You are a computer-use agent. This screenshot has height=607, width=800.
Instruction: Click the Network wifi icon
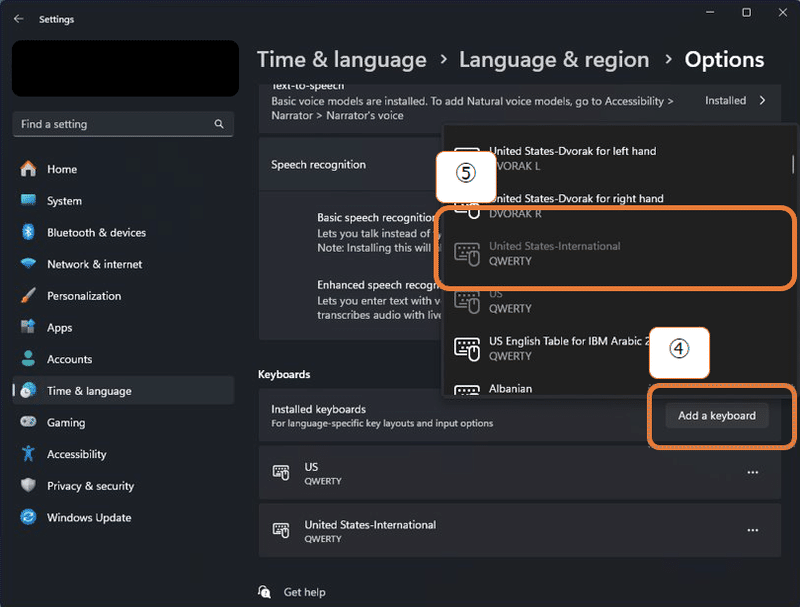[x=29, y=264]
